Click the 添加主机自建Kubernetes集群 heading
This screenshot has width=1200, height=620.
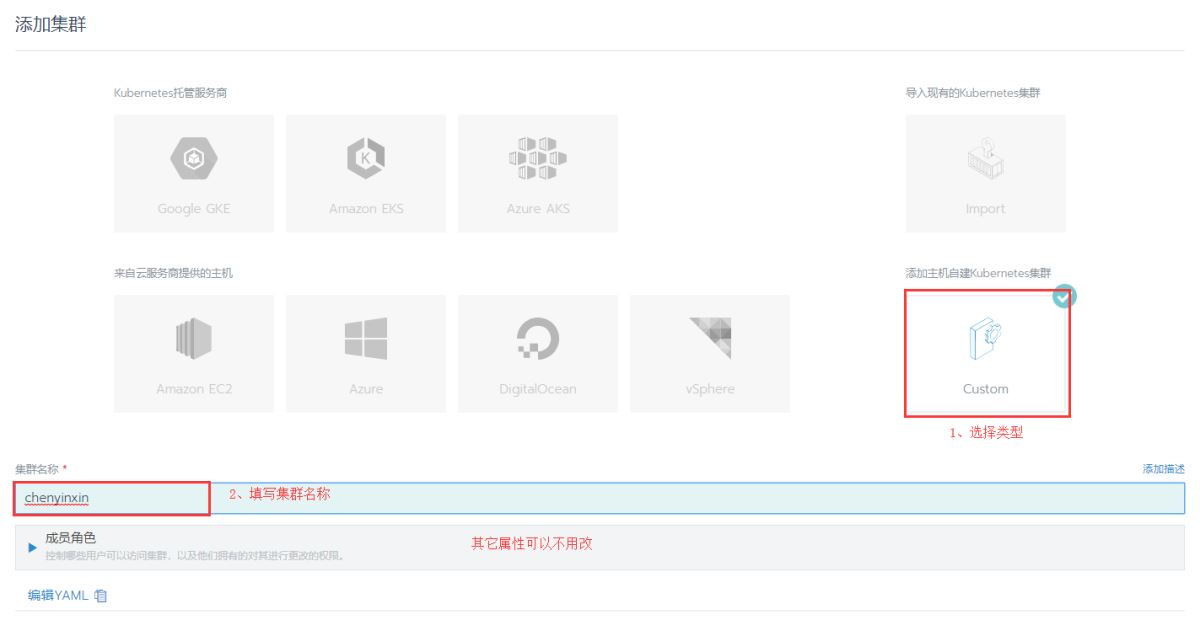pos(978,273)
